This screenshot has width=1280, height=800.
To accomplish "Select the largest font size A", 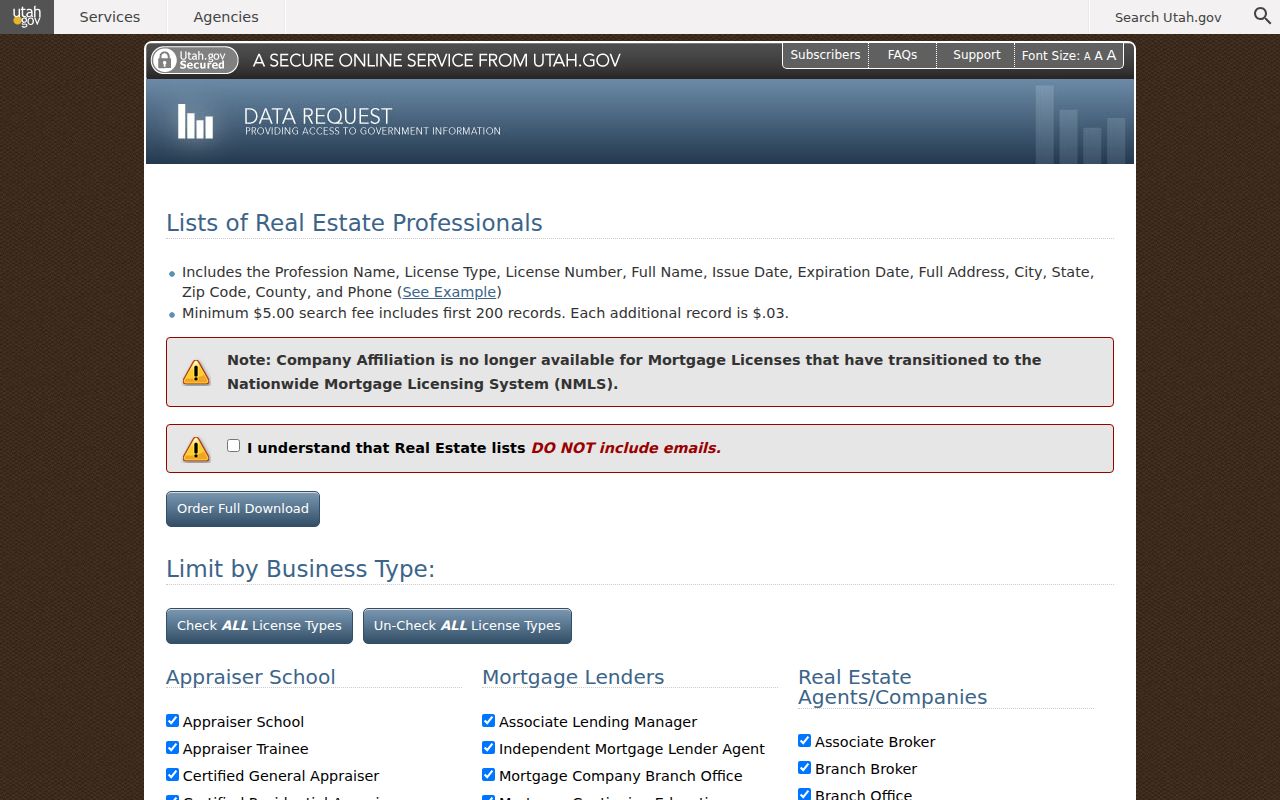I will [1111, 56].
